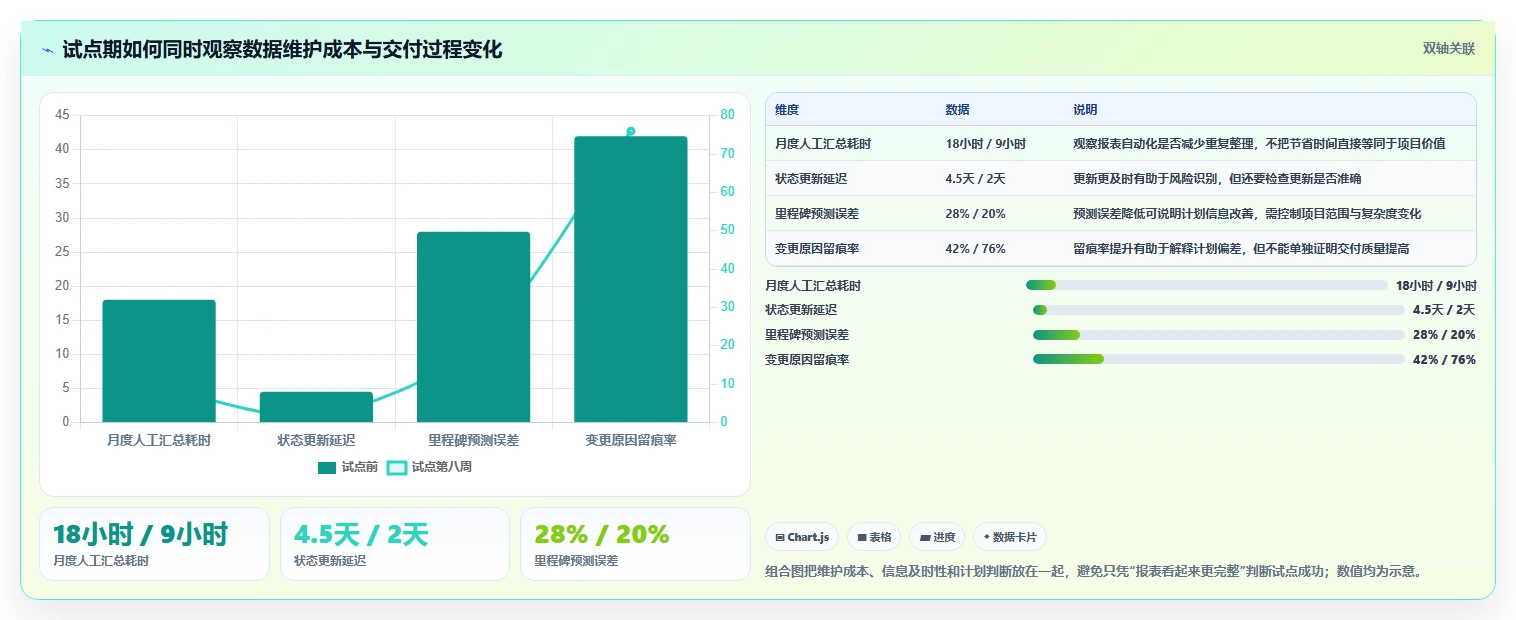Click the 里程碑预测误差 x-axis label
This screenshot has width=1516, height=620.
pyautogui.click(x=473, y=440)
